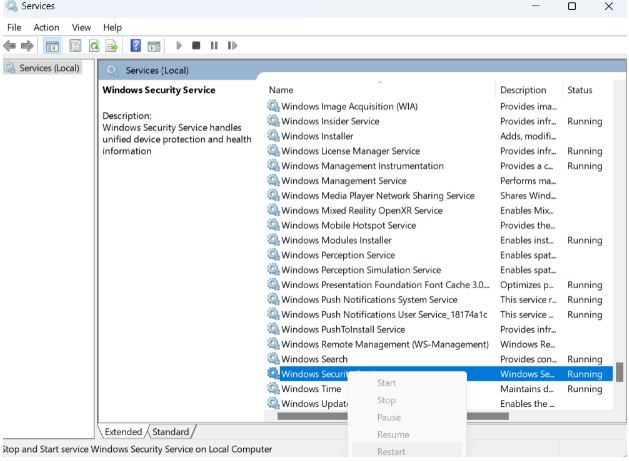Image resolution: width=629 pixels, height=461 pixels.
Task: Click the Export List toolbar icon
Action: [x=112, y=46]
